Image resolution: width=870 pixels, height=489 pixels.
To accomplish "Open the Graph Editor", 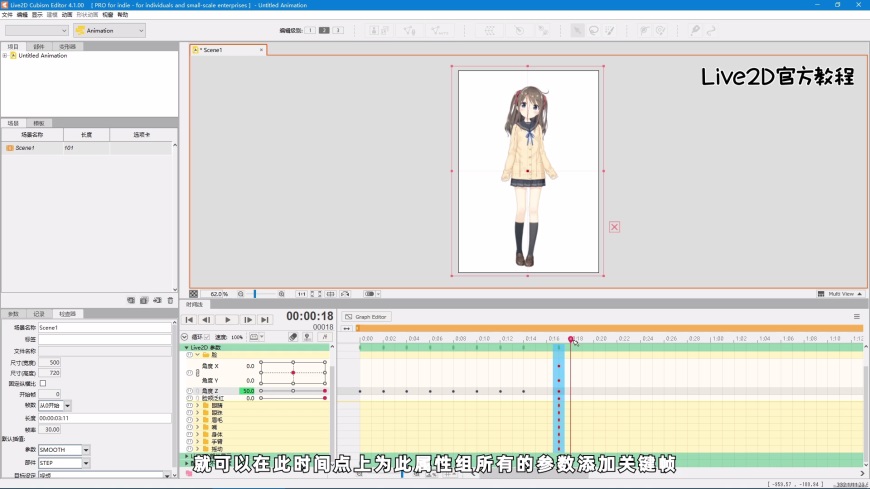I will pyautogui.click(x=367, y=317).
